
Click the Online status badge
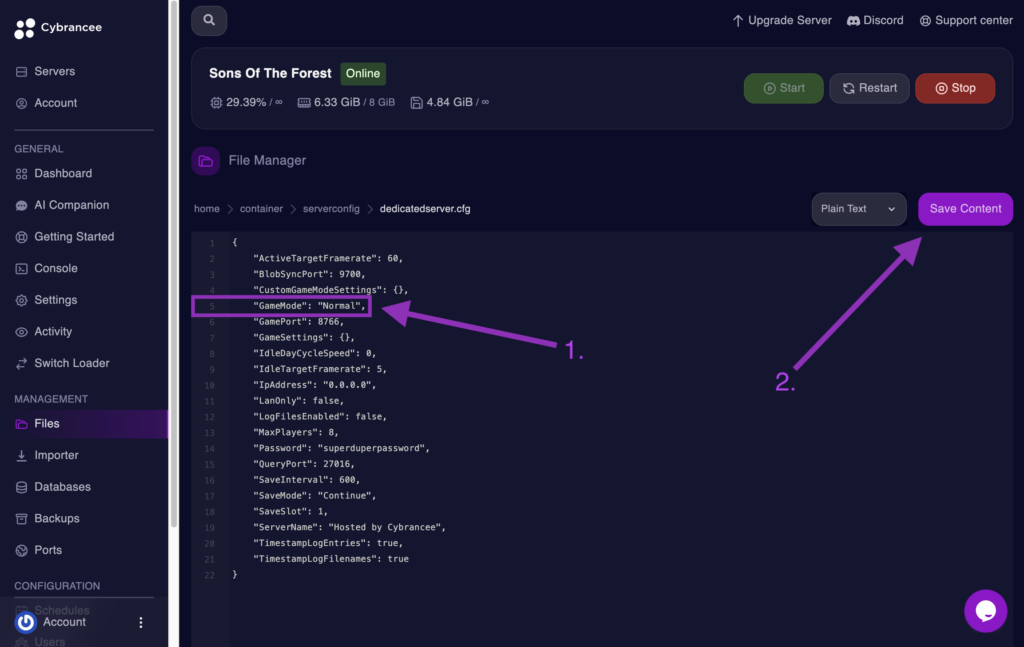(363, 74)
